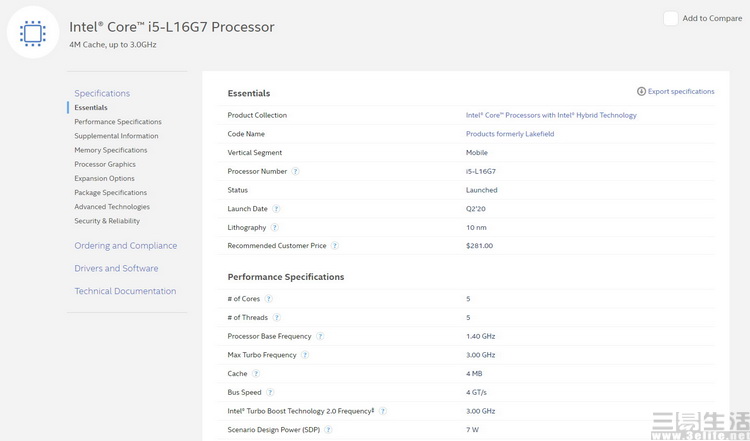Screen dimensions: 750x441
Task: Select the Specifications sidebar heading
Action: coord(102,93)
